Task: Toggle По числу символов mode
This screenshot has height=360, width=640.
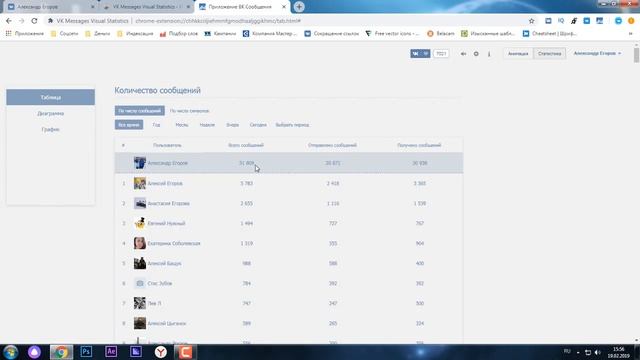Action: coord(189,111)
